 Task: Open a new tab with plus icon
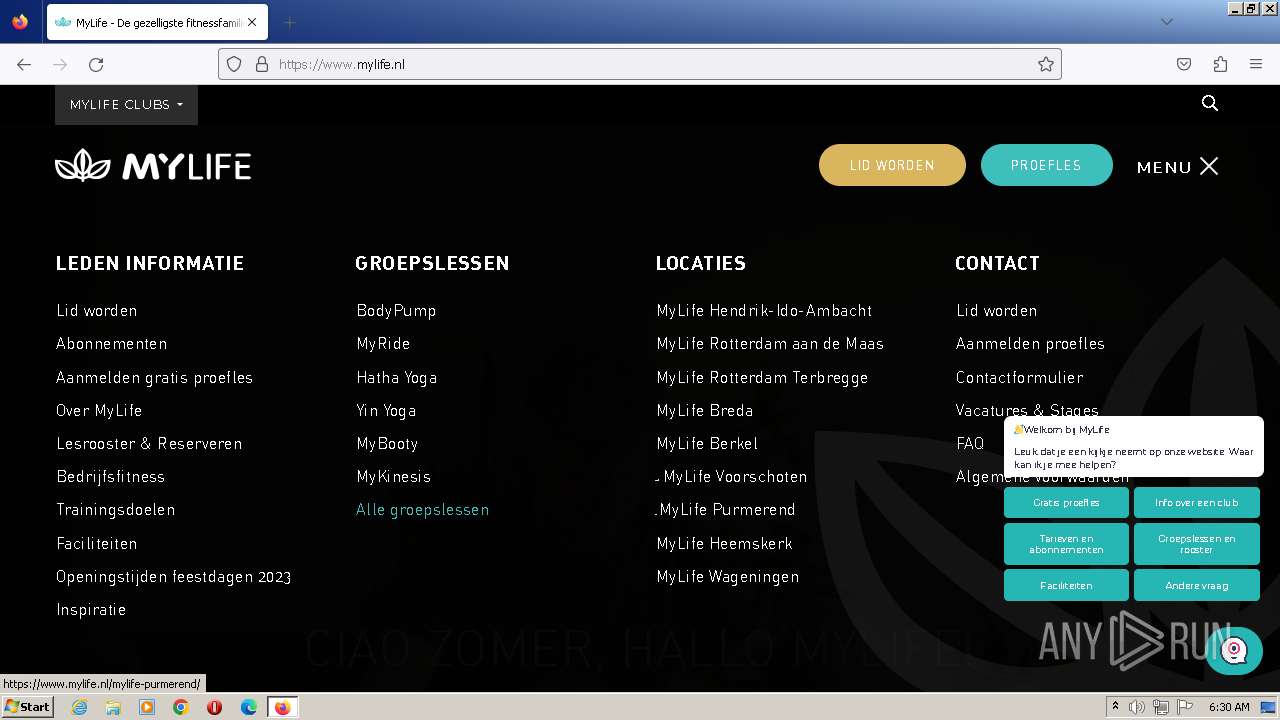pyautogui.click(x=289, y=22)
